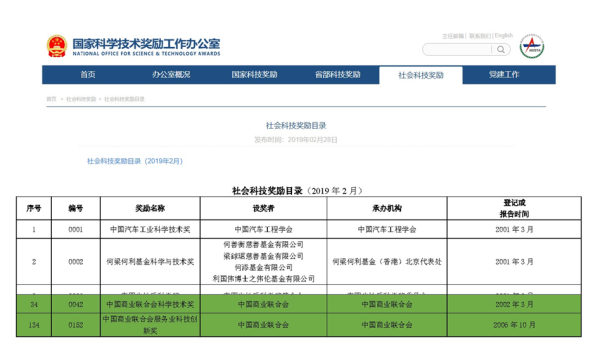Click the 中国商业联合会服务业科技创新奖 cell
The height and width of the screenshot is (361, 600).
pyautogui.click(x=150, y=325)
